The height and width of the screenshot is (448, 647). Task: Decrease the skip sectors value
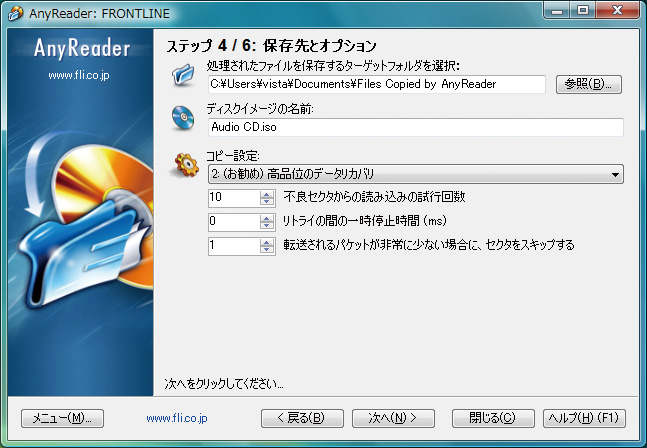pyautogui.click(x=267, y=250)
